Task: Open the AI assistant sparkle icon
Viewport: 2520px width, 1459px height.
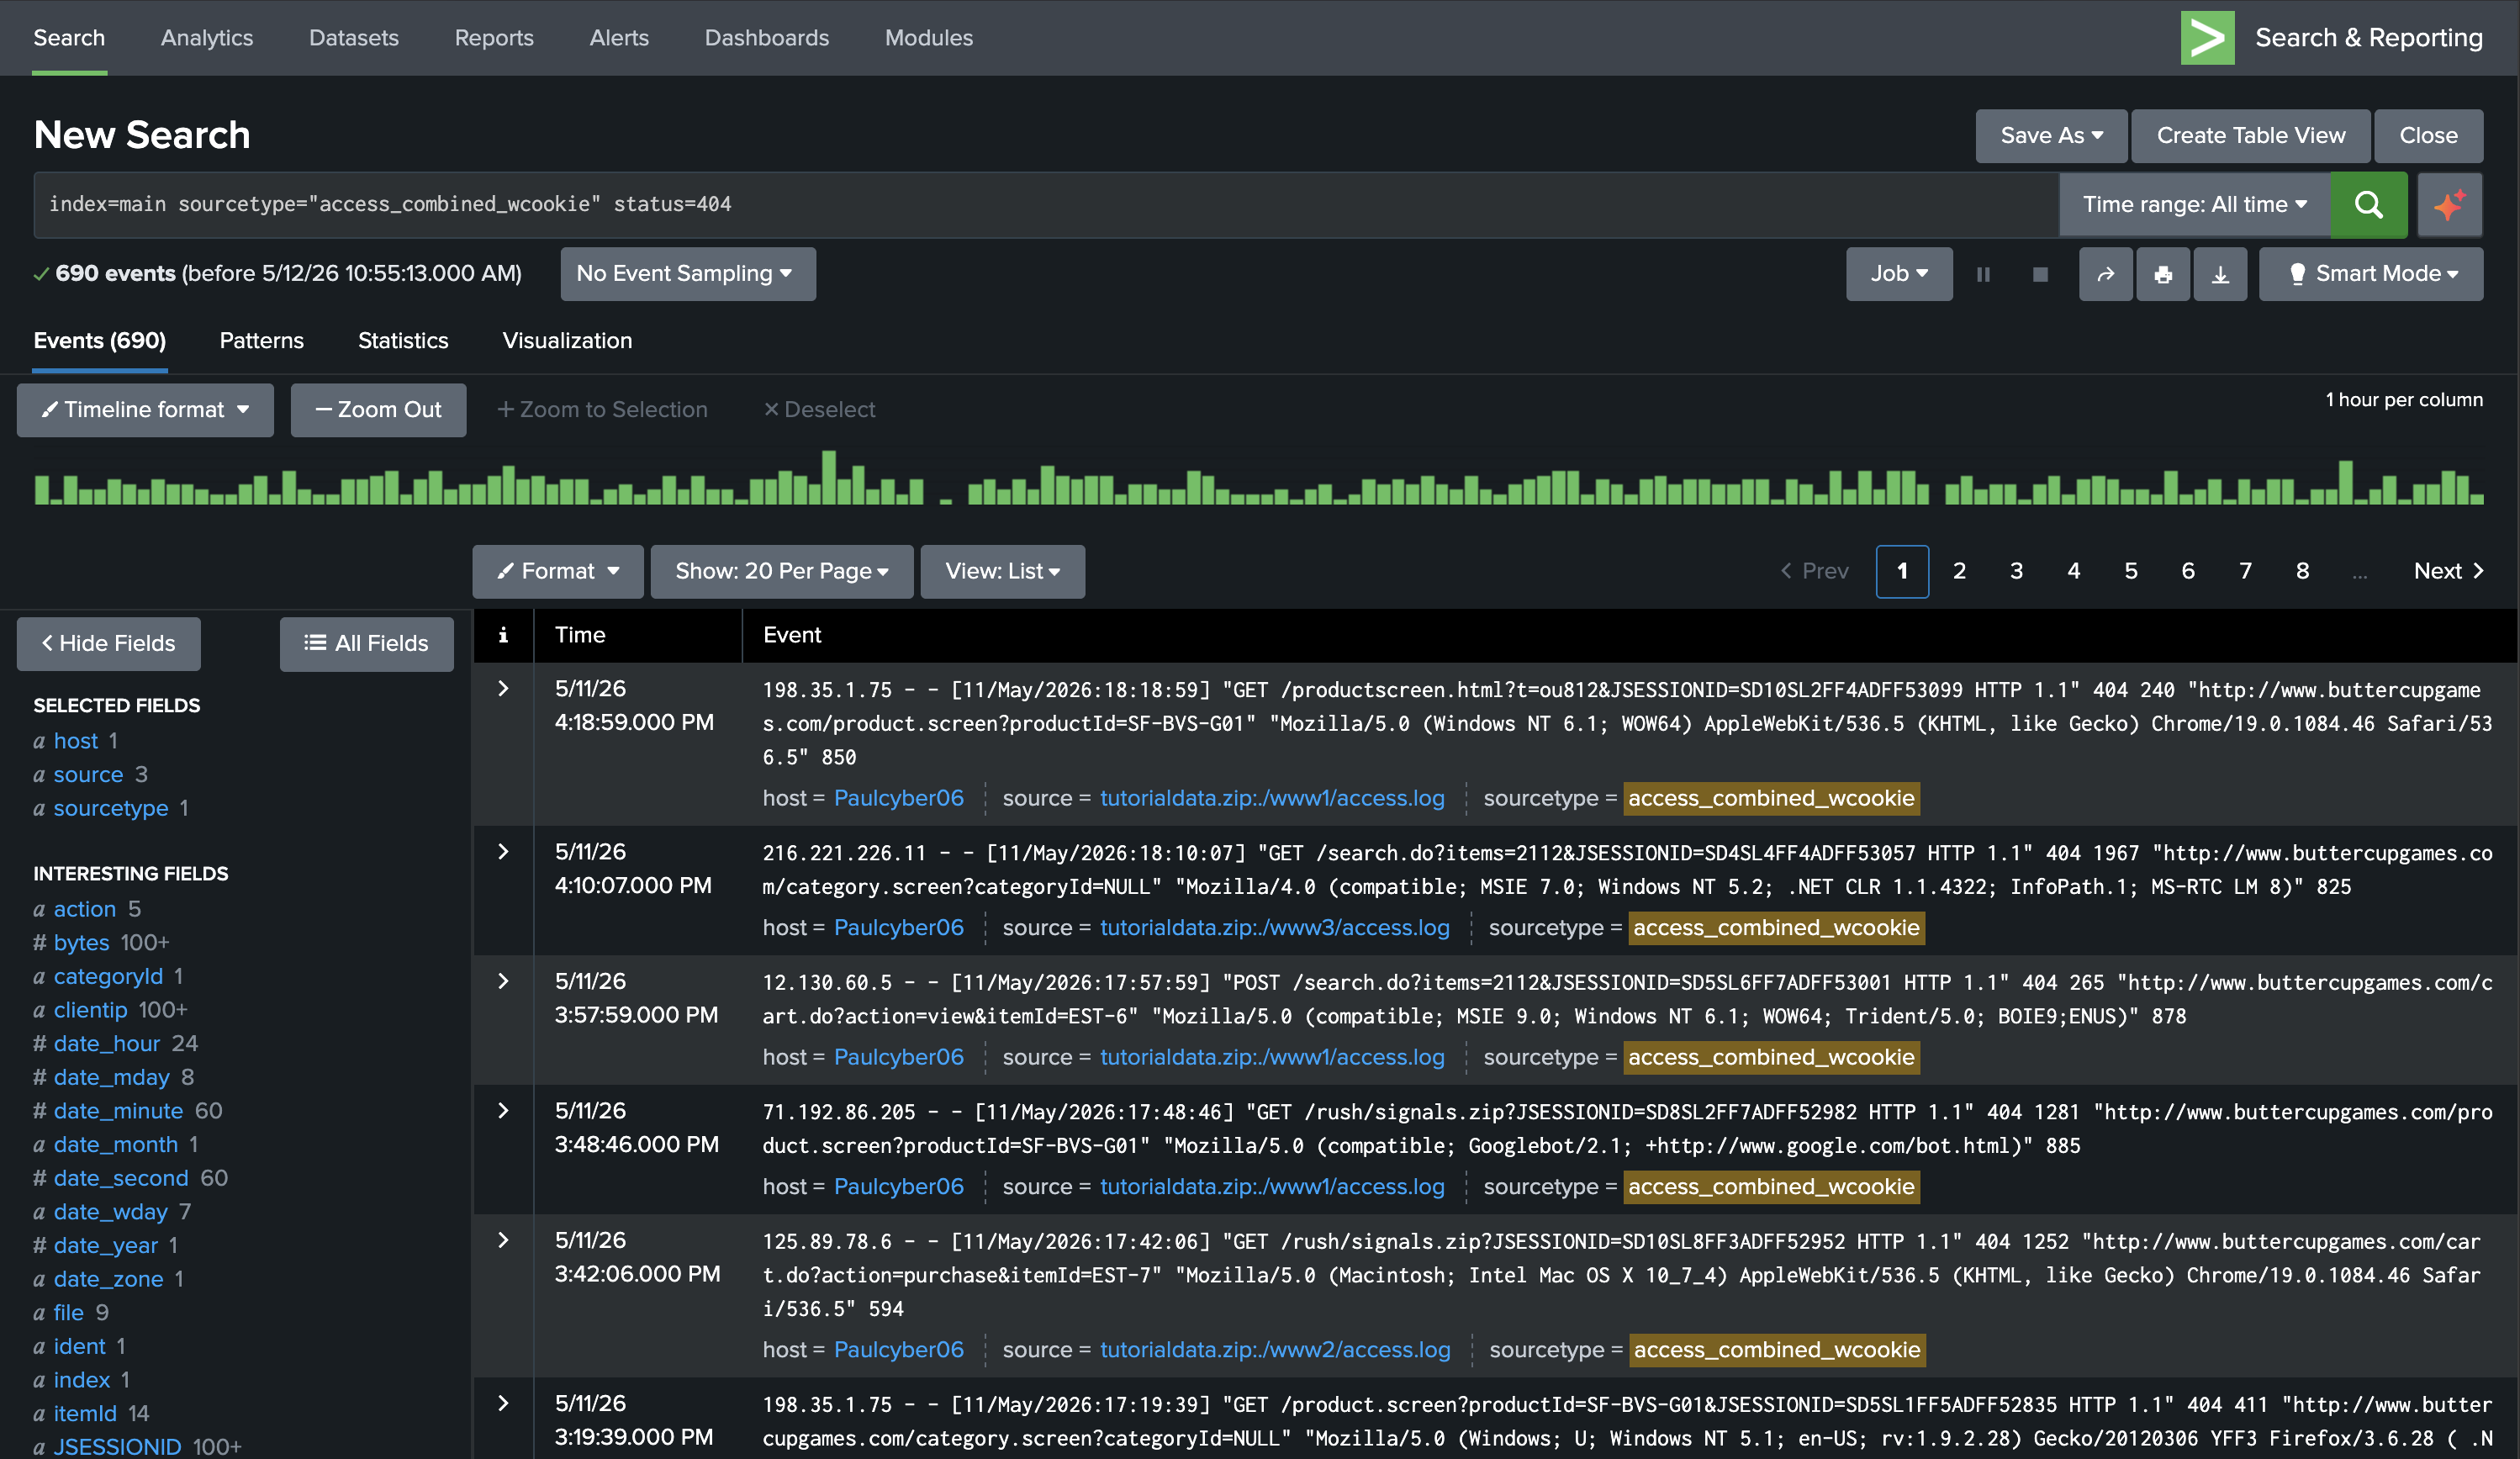Action: (2449, 204)
